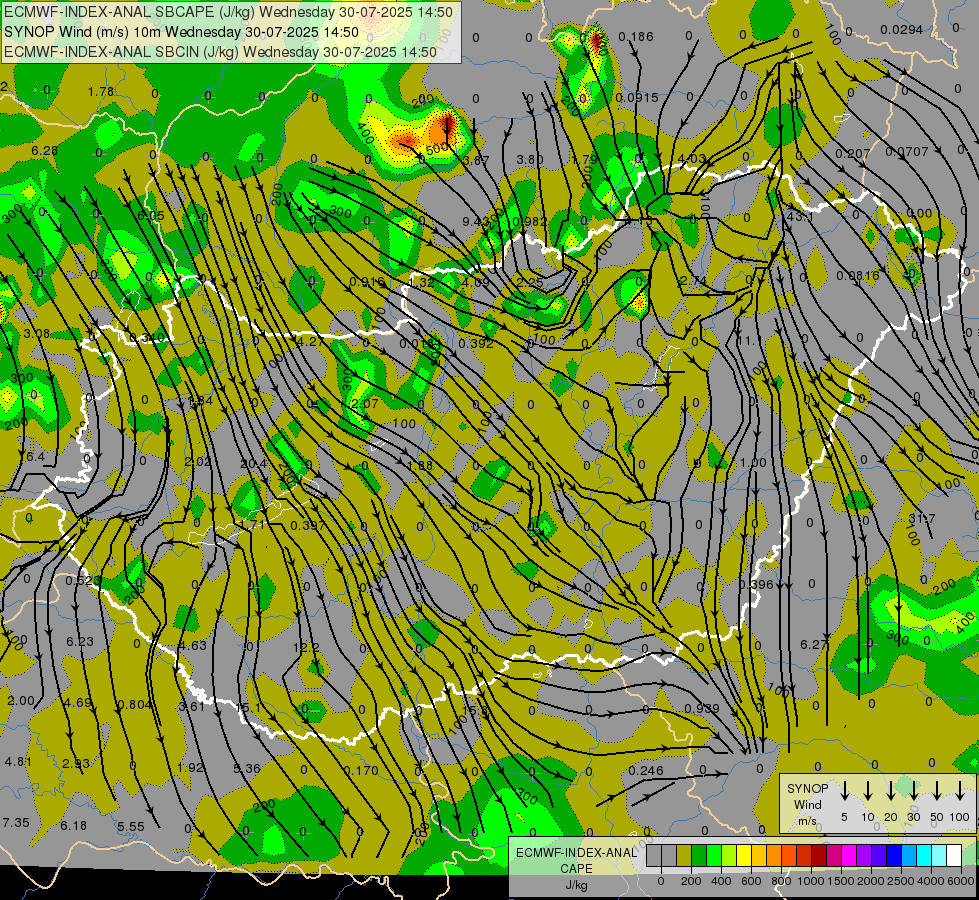Pick the white swatch at 6000
Viewport: 979px width, 900px height.
pyautogui.click(x=953, y=856)
